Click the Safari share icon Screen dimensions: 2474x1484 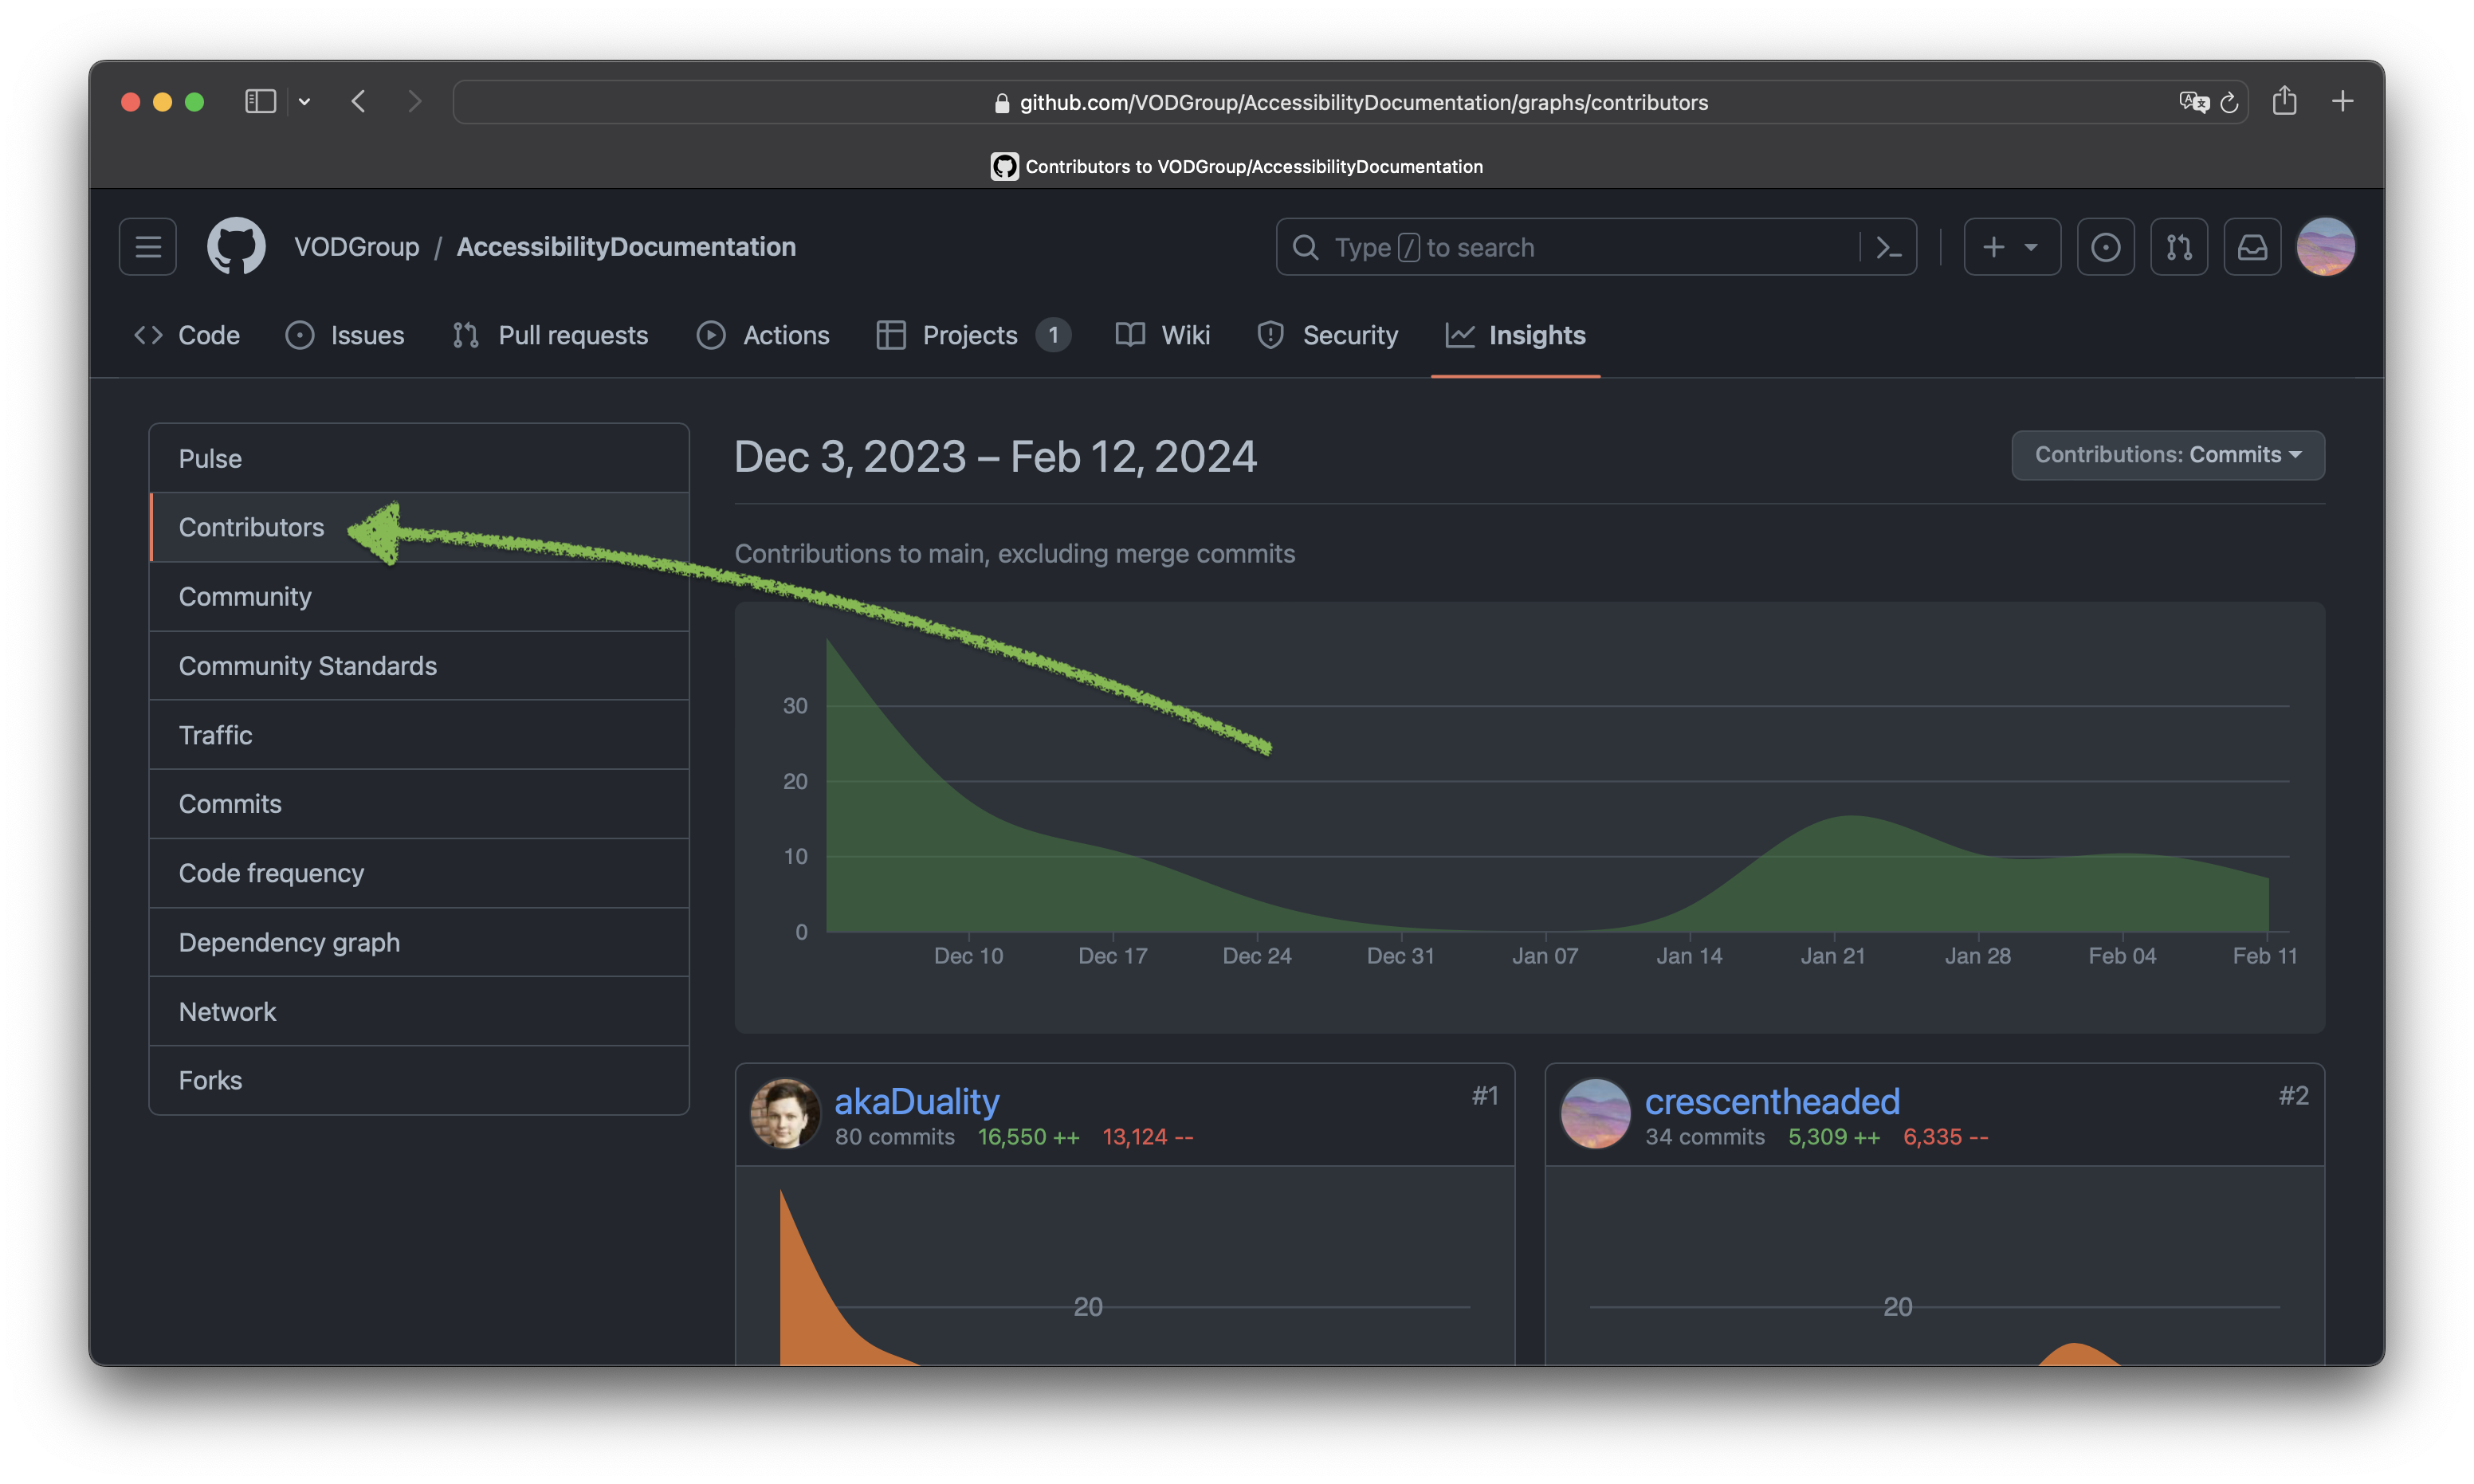[x=2284, y=101]
